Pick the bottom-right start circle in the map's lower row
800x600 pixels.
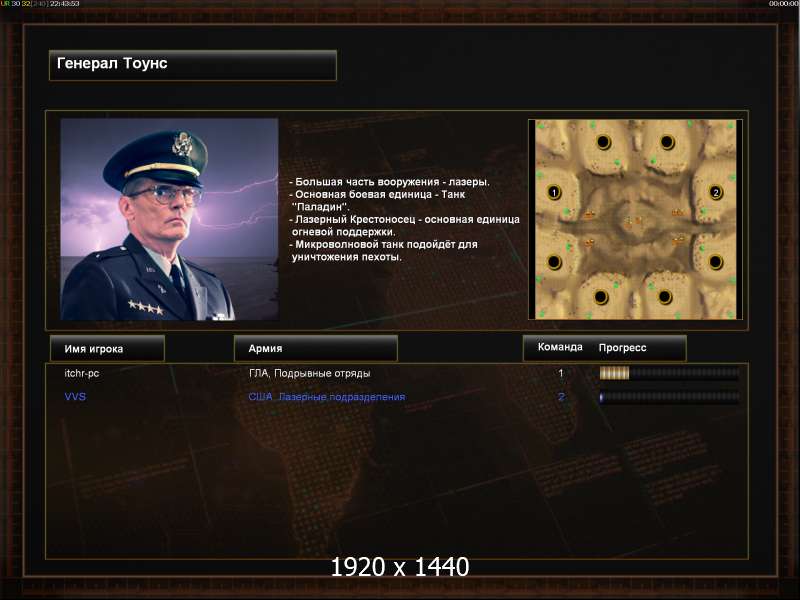(665, 297)
